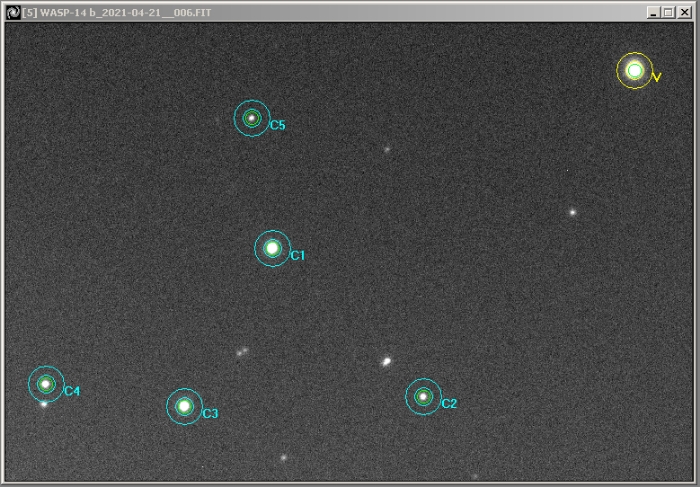This screenshot has width=700, height=487.
Task: Click the cyan C1 text label
Action: click(297, 256)
